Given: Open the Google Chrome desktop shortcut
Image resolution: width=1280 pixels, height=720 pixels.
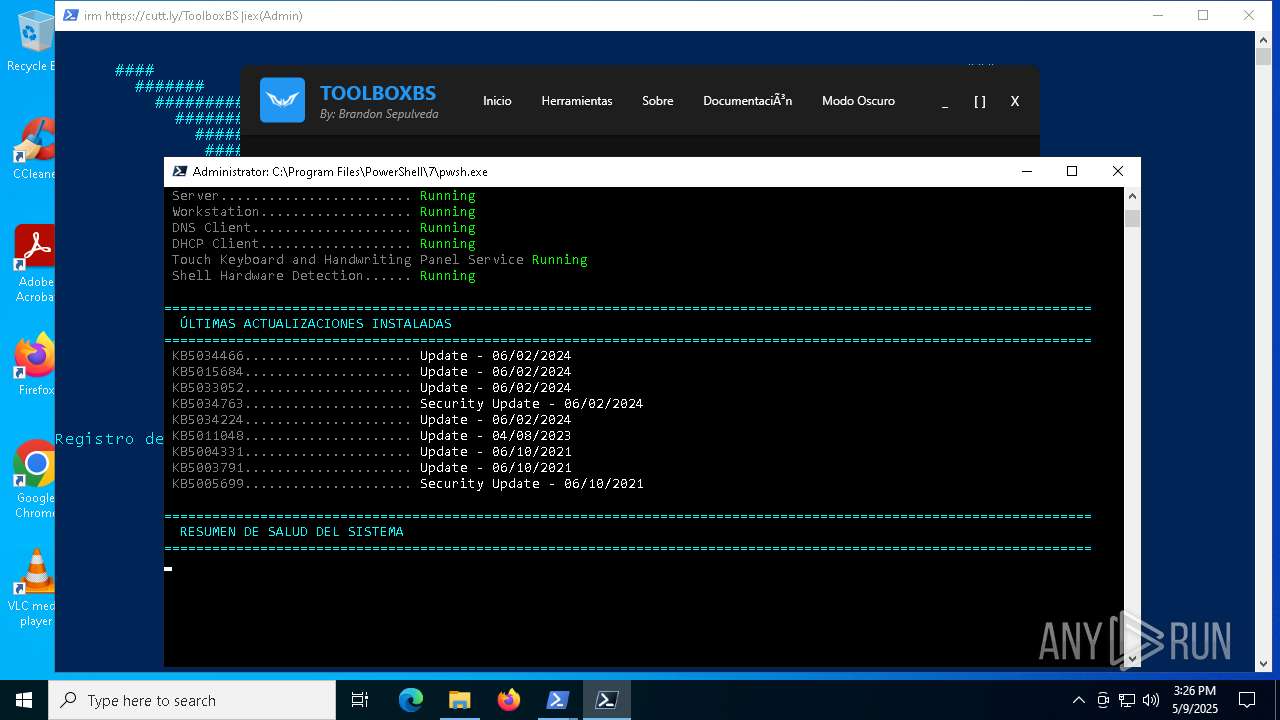Looking at the screenshot, I should pos(34,479).
